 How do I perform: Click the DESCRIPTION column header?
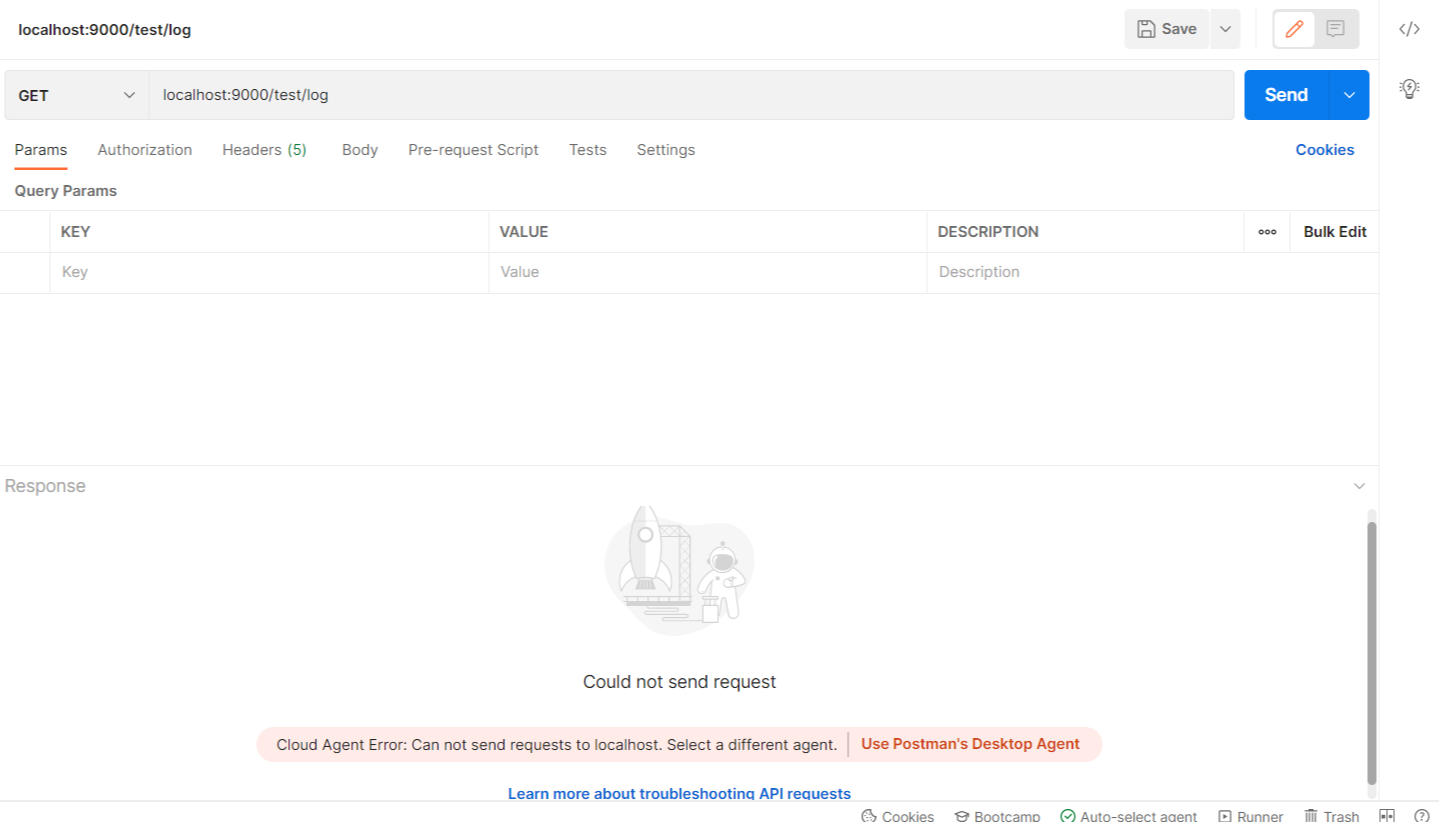(988, 232)
